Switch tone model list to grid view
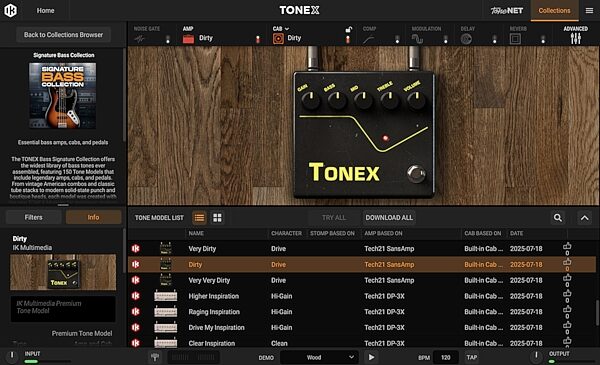The width and height of the screenshot is (600, 365). click(217, 218)
